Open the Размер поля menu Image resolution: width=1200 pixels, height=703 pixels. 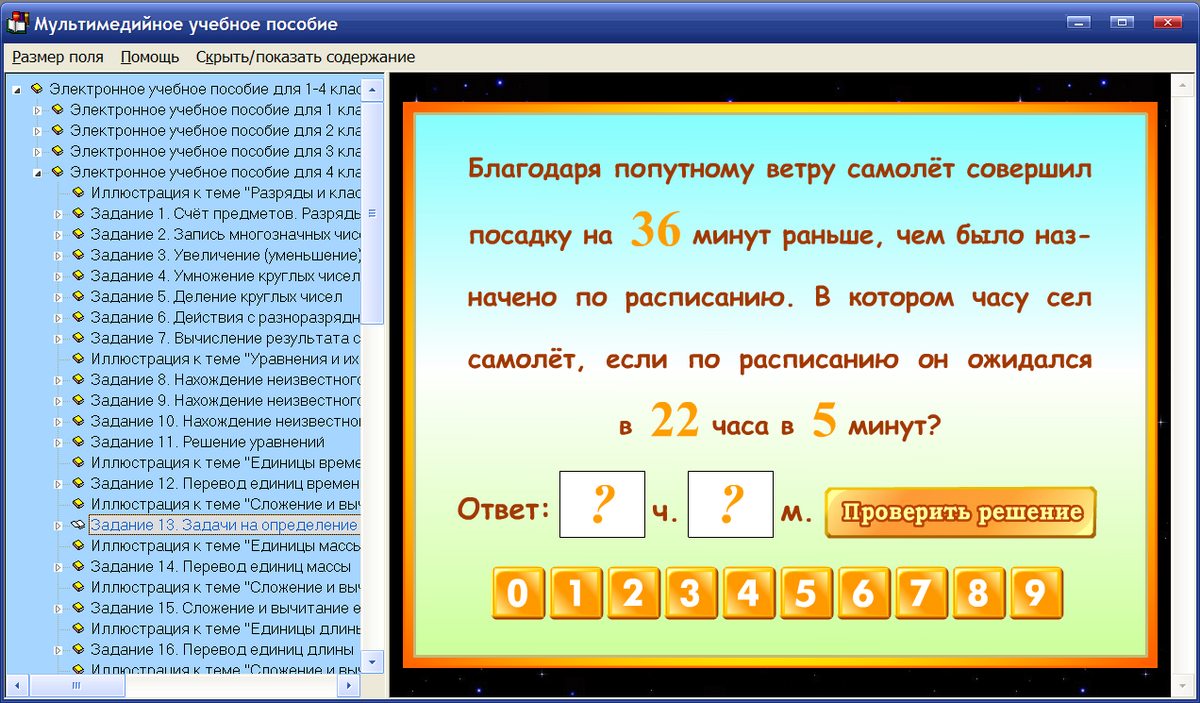coord(58,57)
